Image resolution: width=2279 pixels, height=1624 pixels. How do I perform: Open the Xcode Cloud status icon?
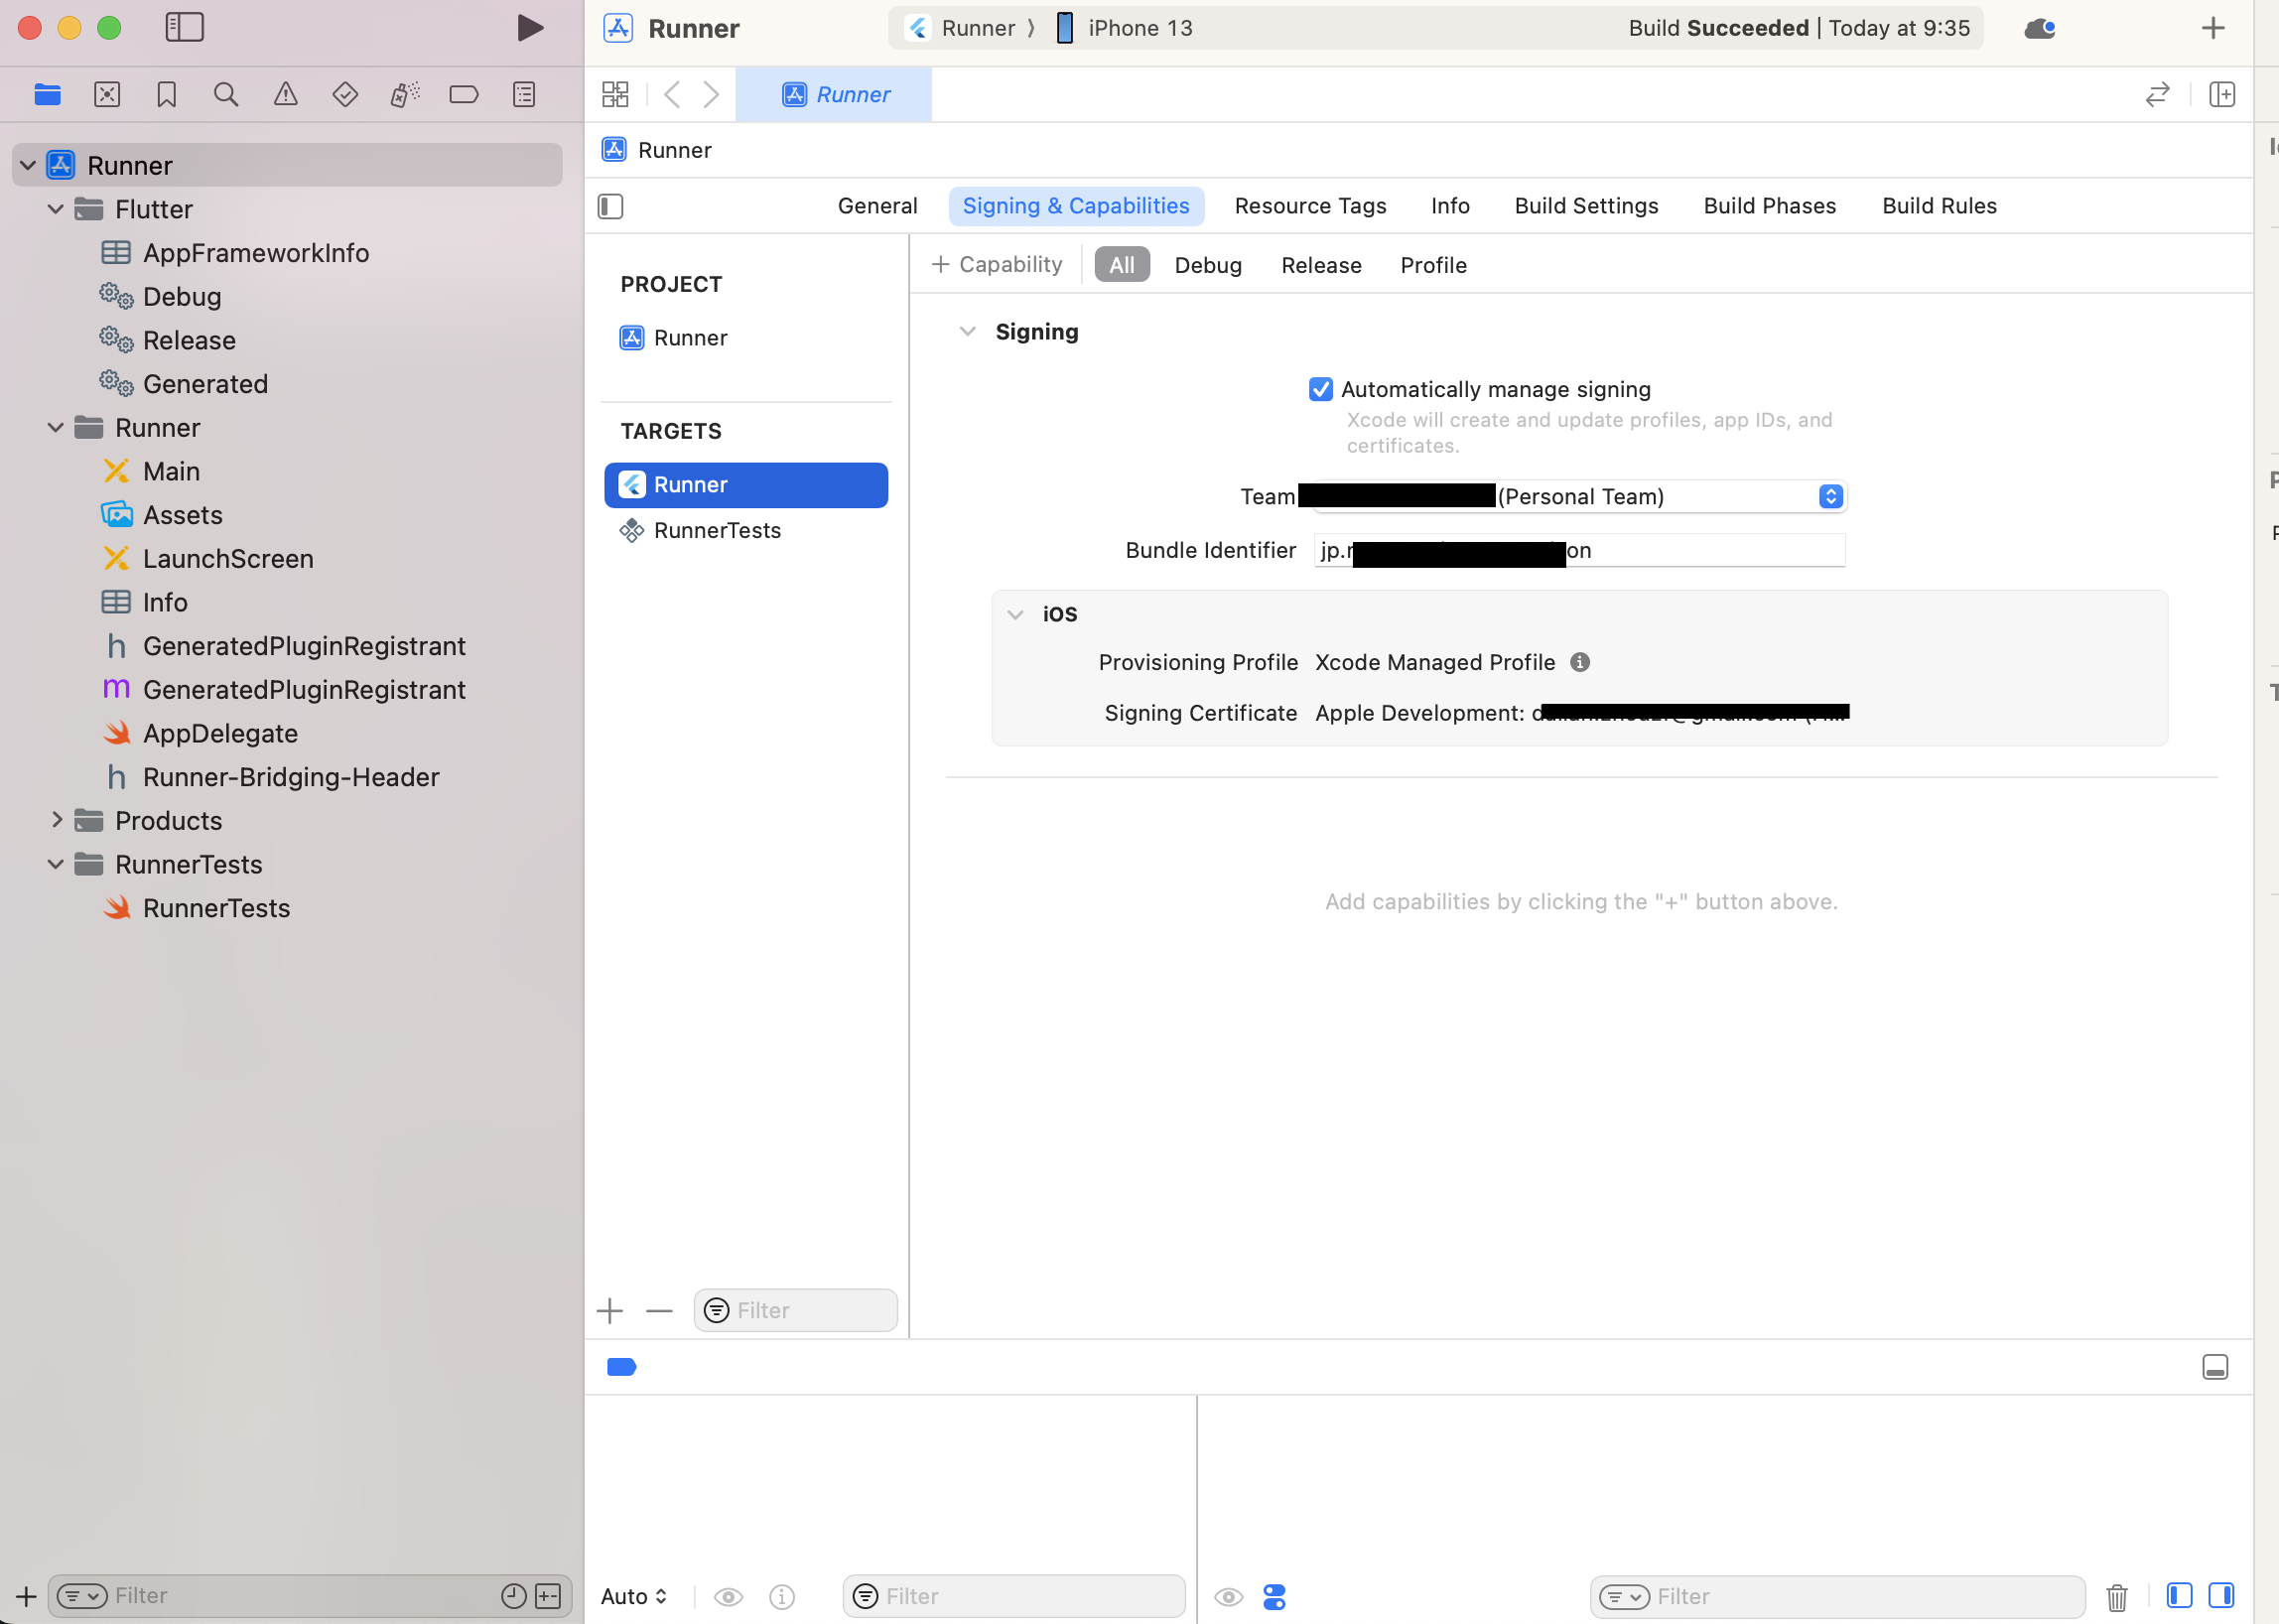click(2040, 28)
